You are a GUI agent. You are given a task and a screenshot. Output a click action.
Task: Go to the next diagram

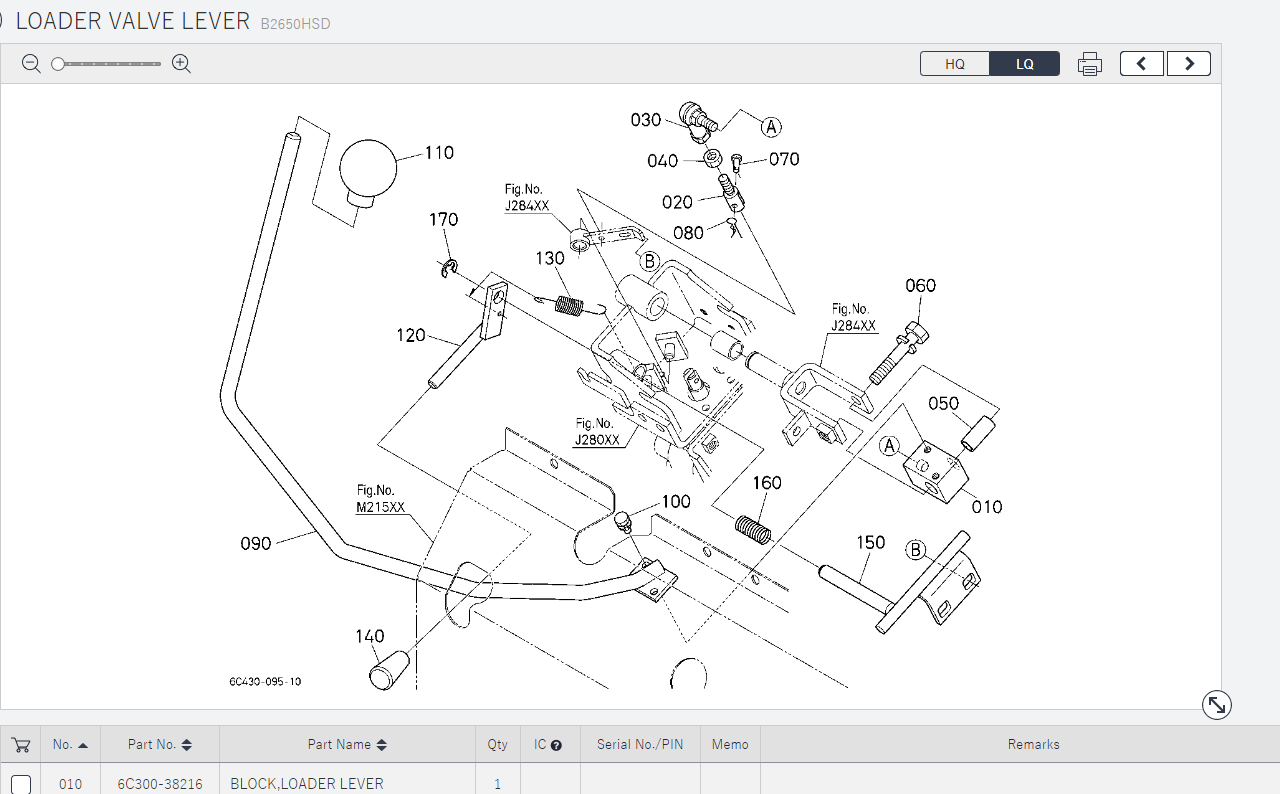[1189, 64]
